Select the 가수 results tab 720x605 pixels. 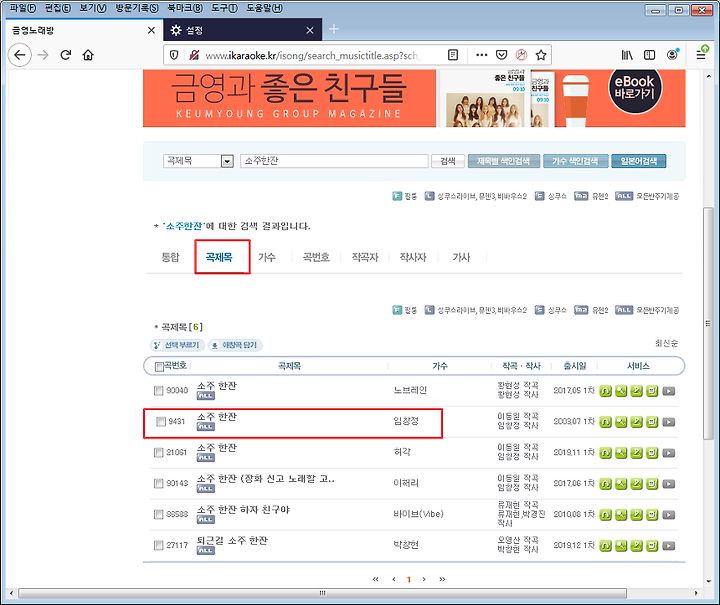(x=267, y=258)
